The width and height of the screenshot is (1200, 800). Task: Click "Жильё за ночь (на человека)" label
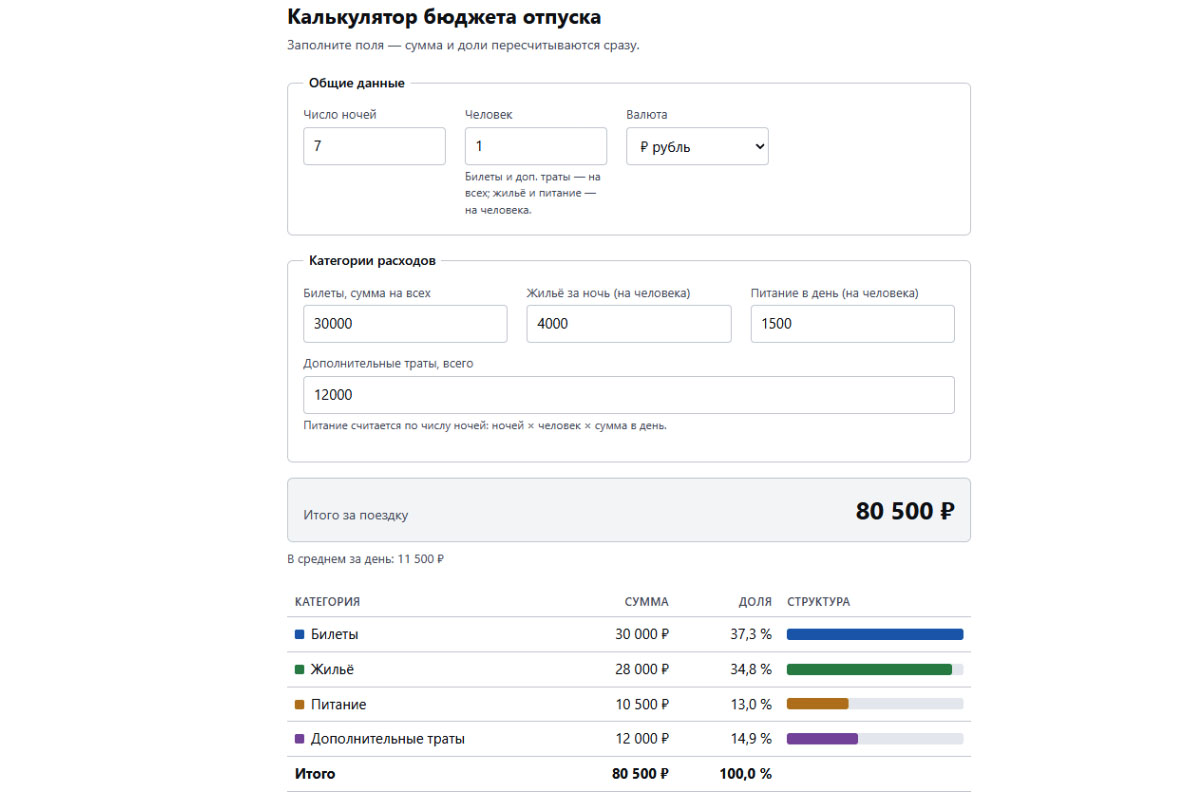pos(609,293)
